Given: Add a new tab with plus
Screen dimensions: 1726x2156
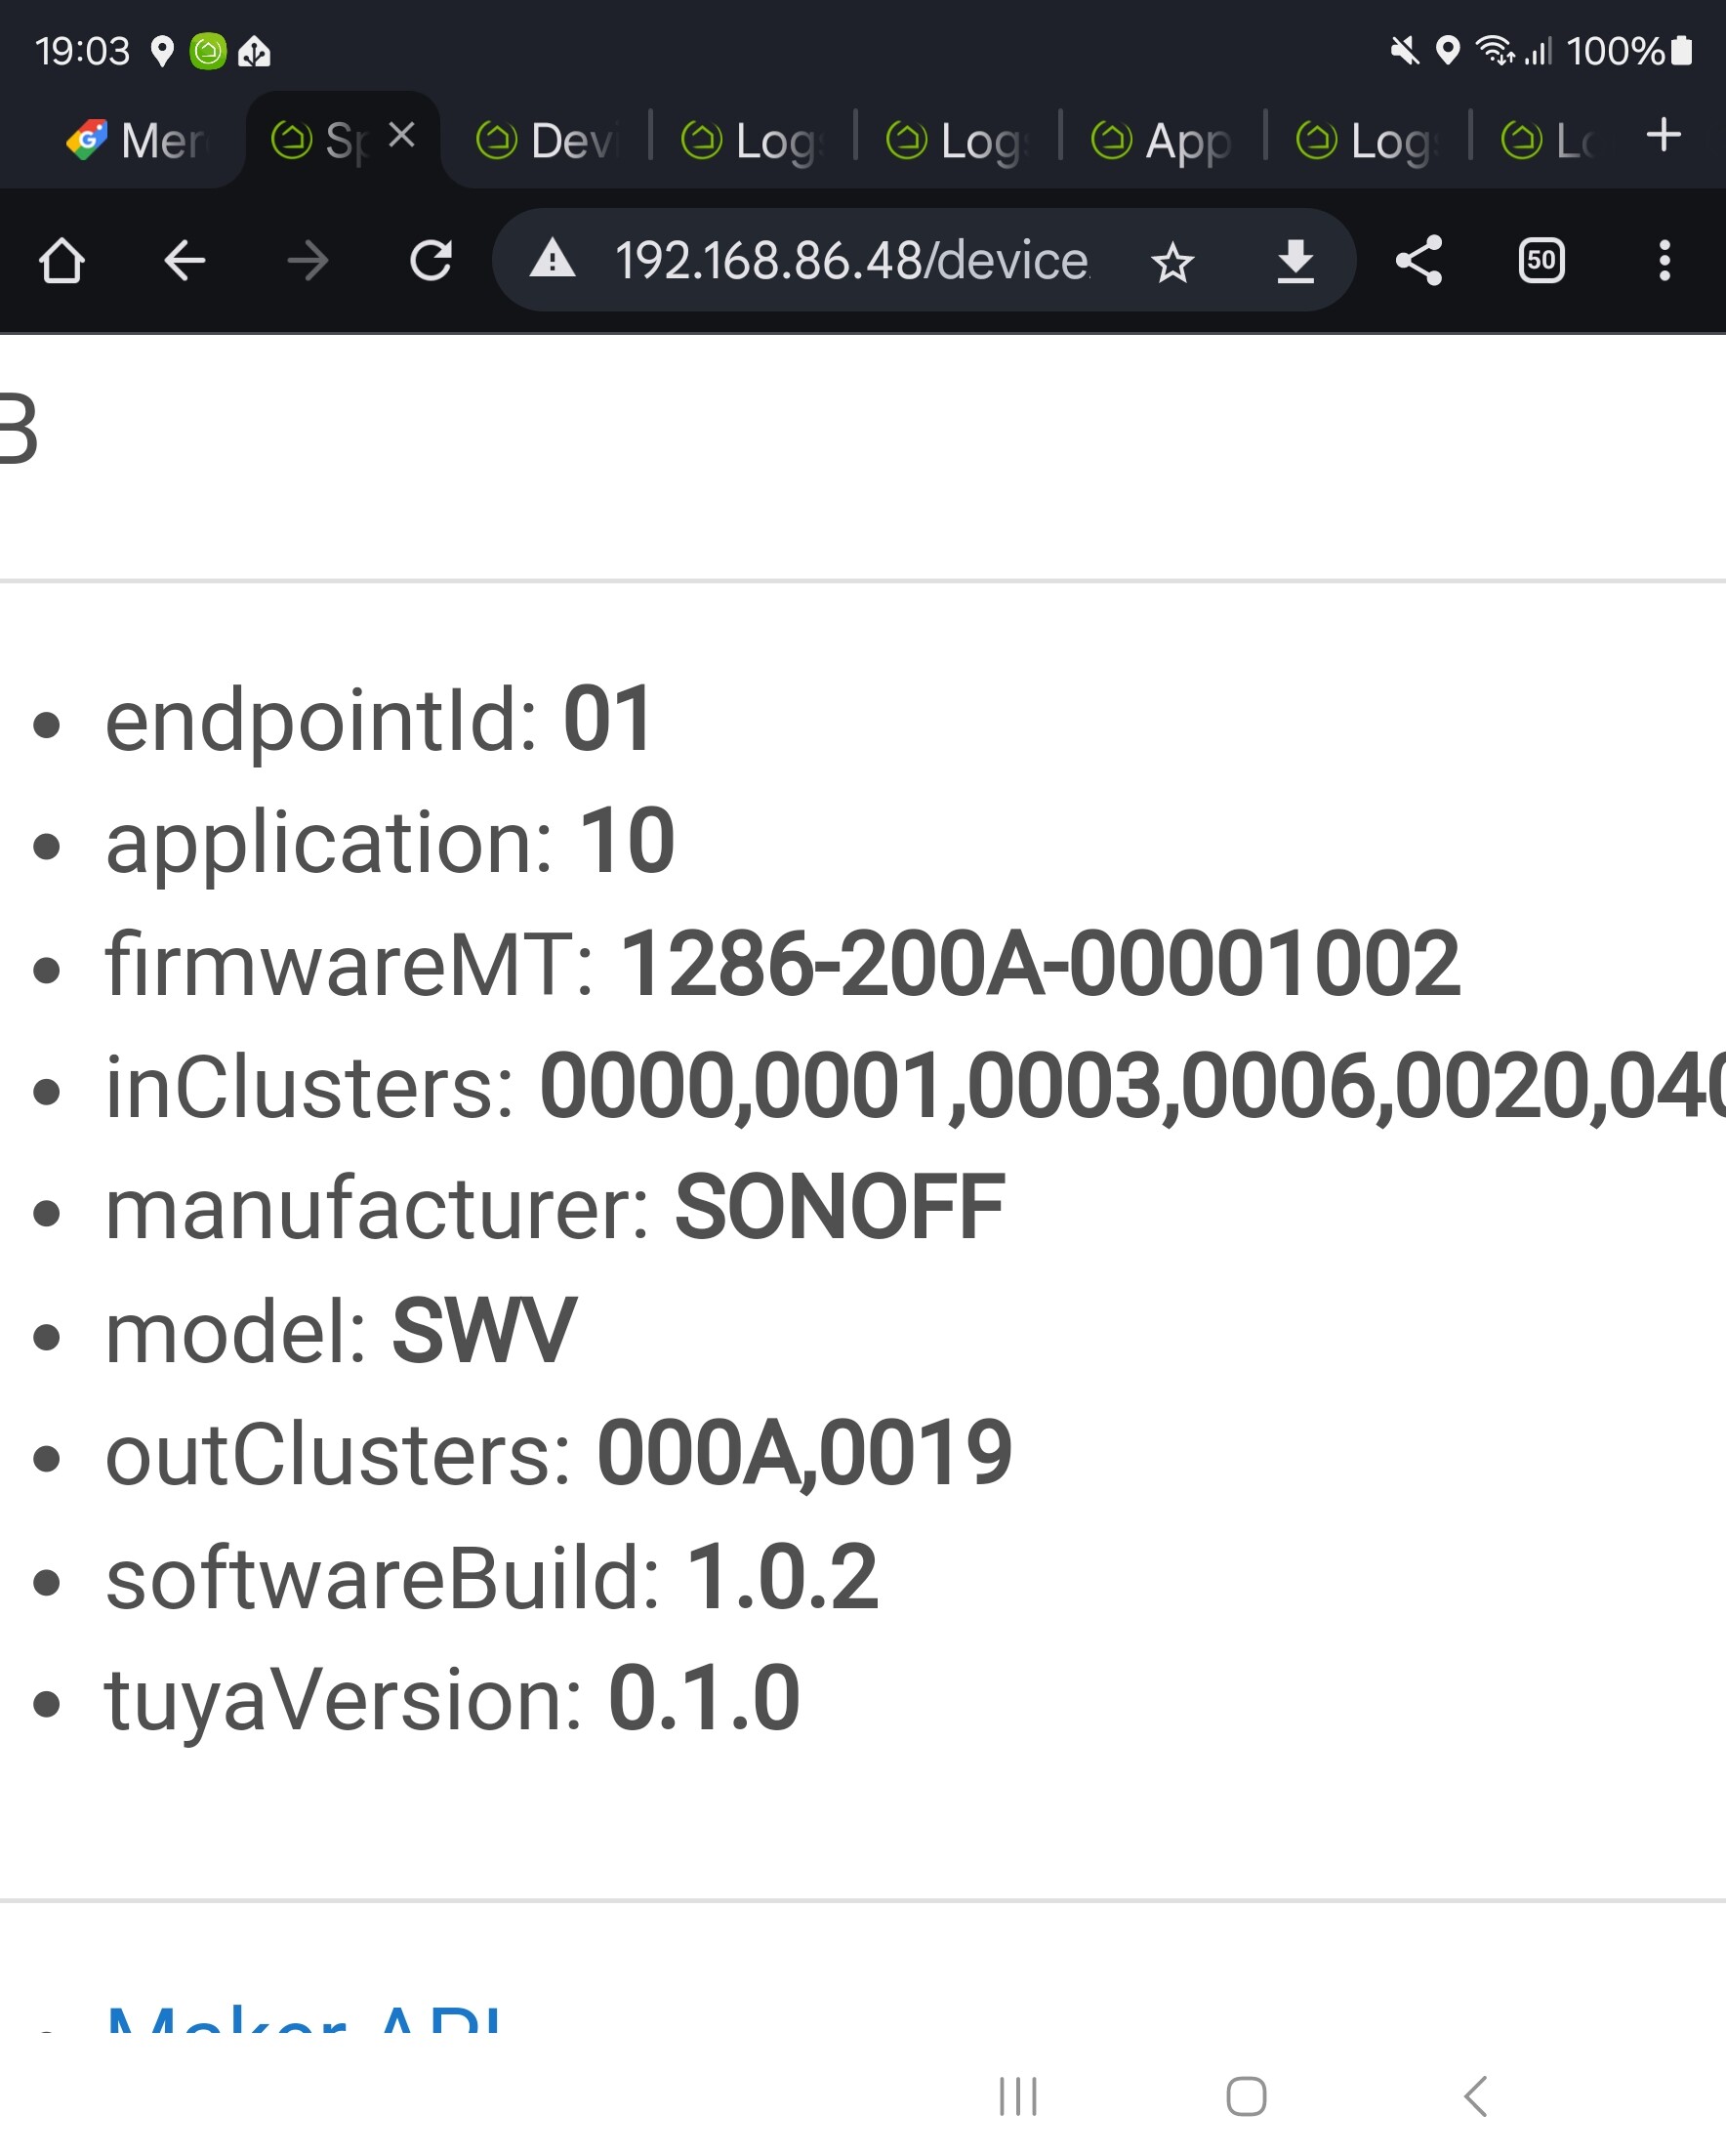Looking at the screenshot, I should tap(1663, 134).
